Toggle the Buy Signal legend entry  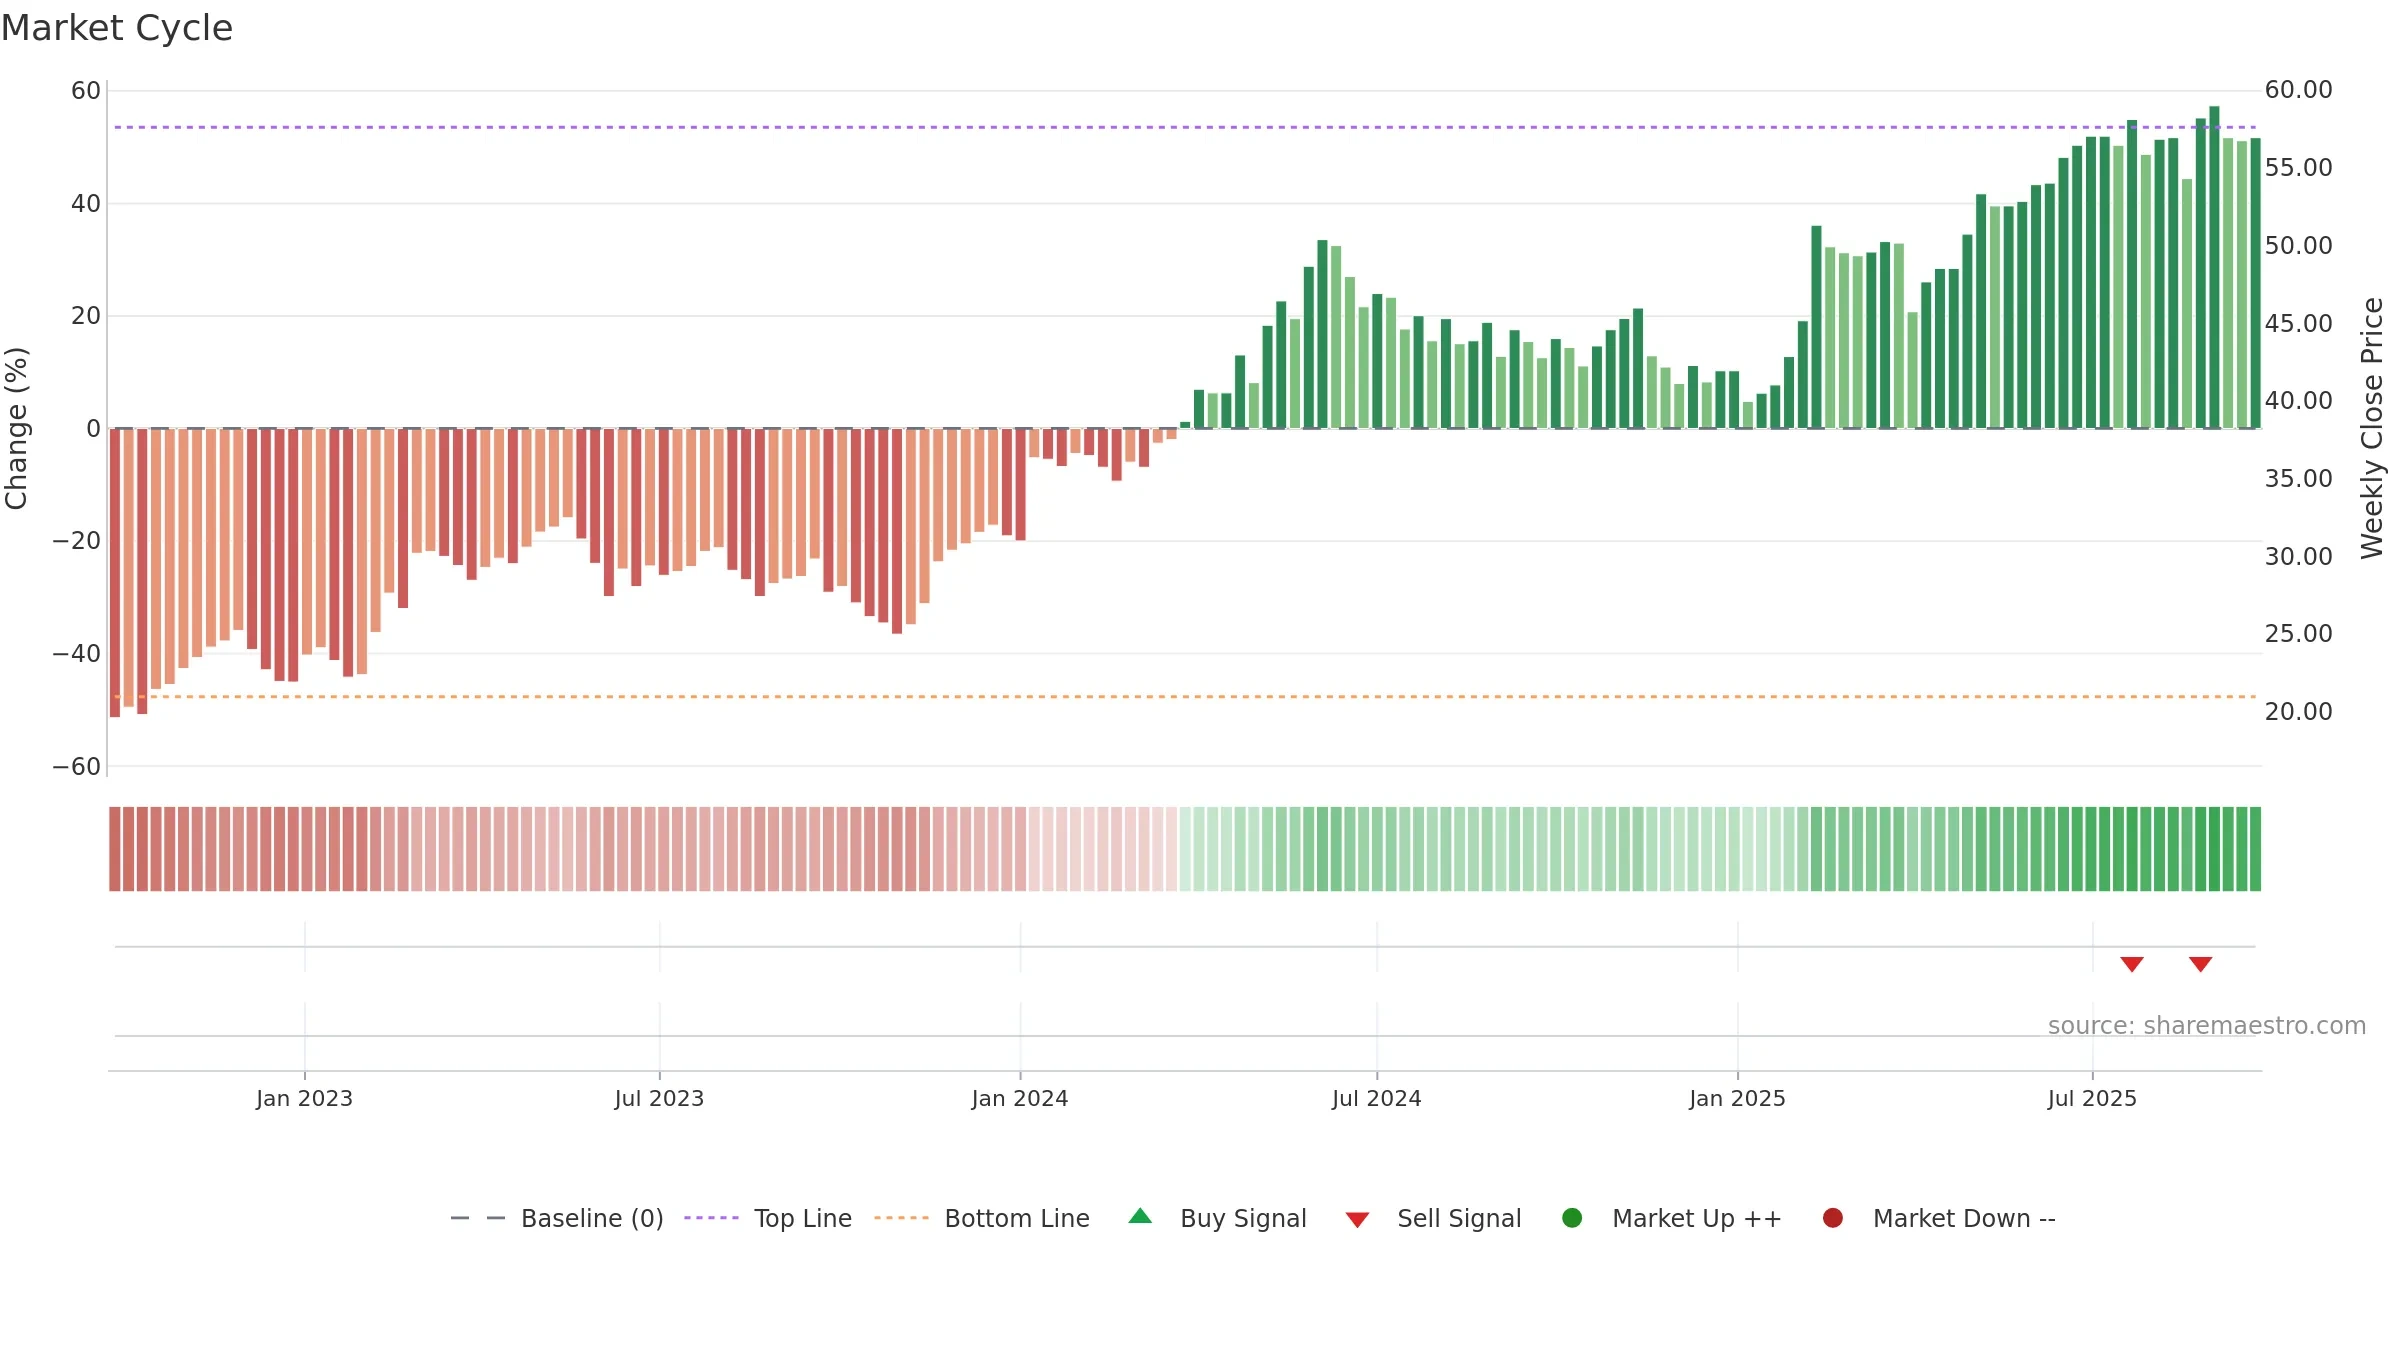(x=1217, y=1218)
